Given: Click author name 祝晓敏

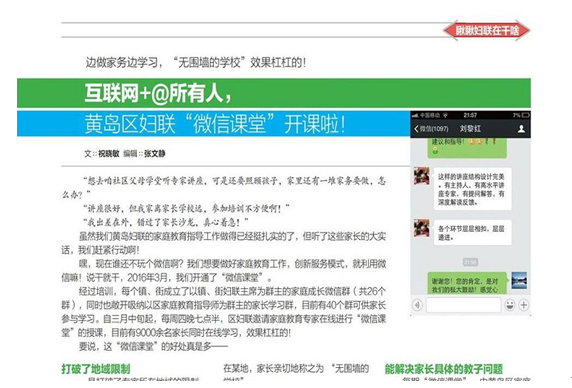Looking at the screenshot, I should point(109,154).
